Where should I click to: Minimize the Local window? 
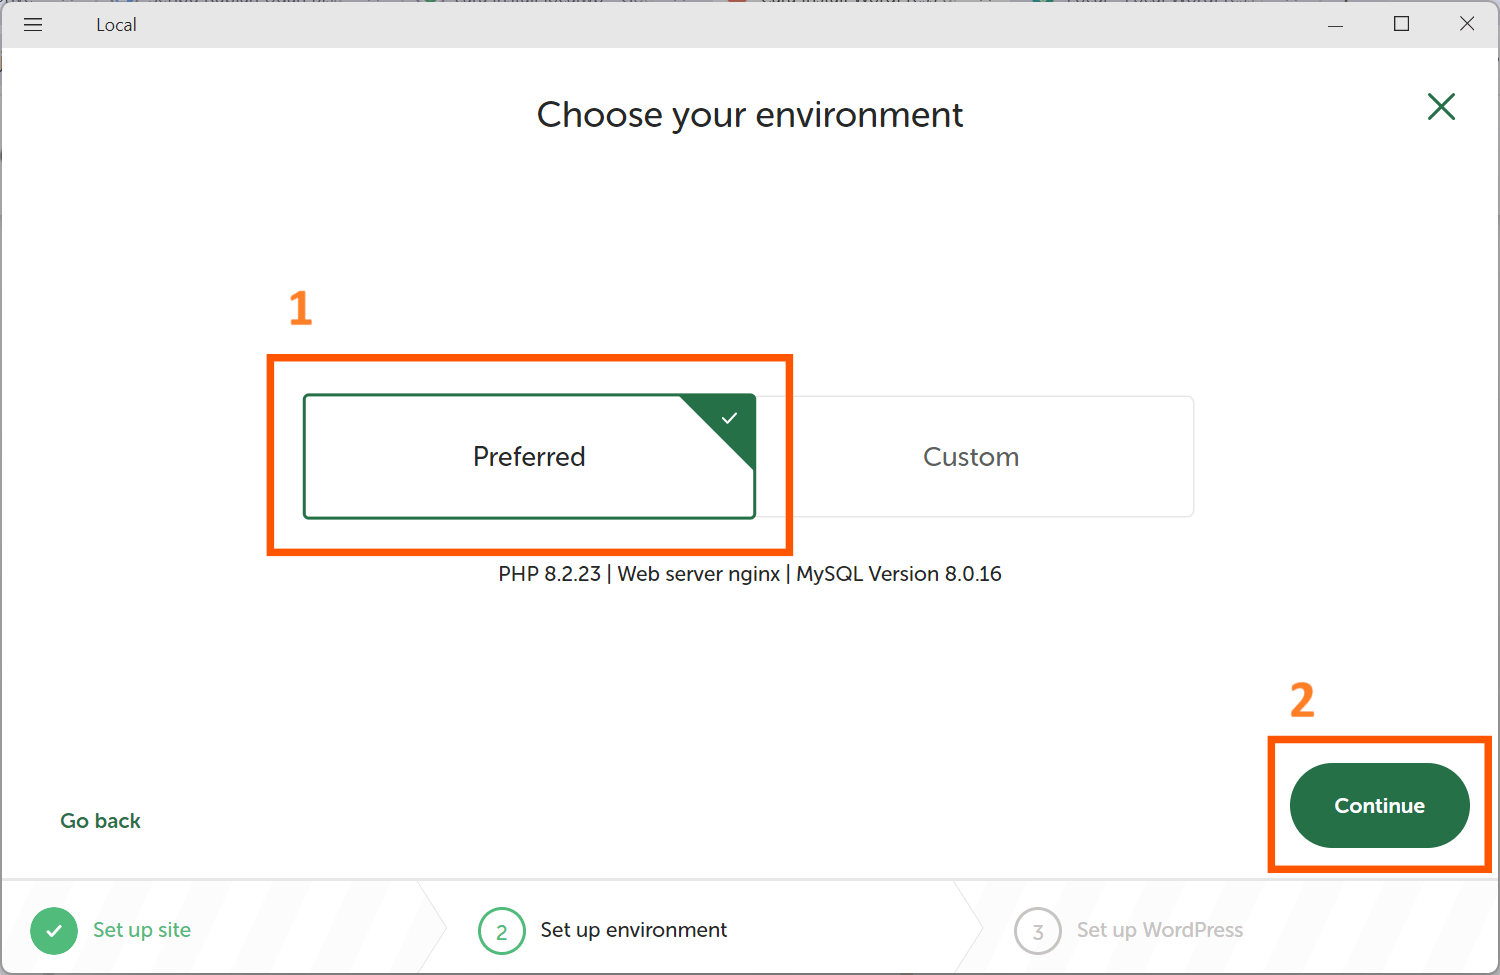(x=1335, y=25)
